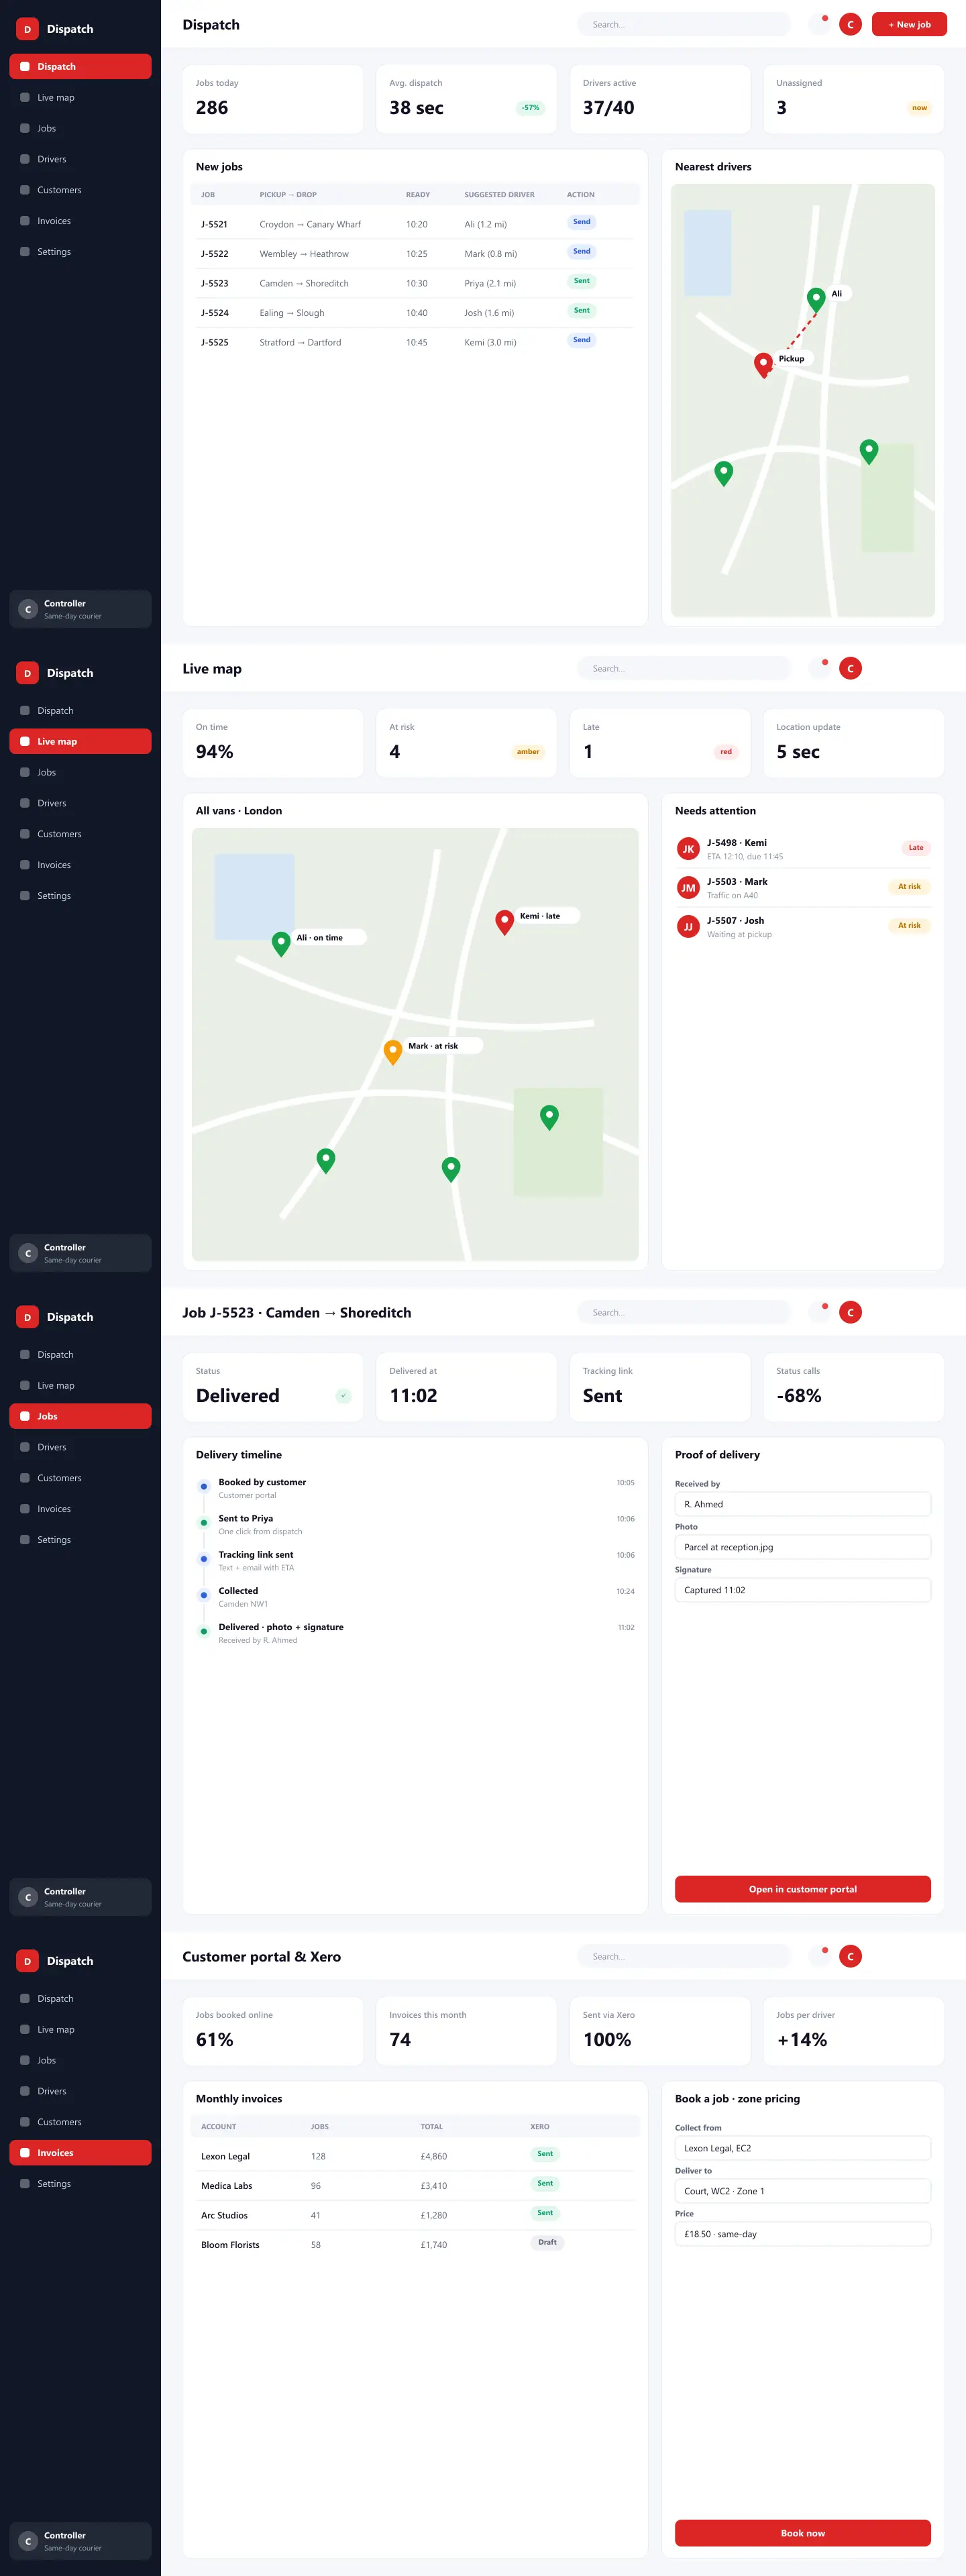966x2576 pixels.
Task: Click the amber badge on At risk card
Action: [528, 752]
